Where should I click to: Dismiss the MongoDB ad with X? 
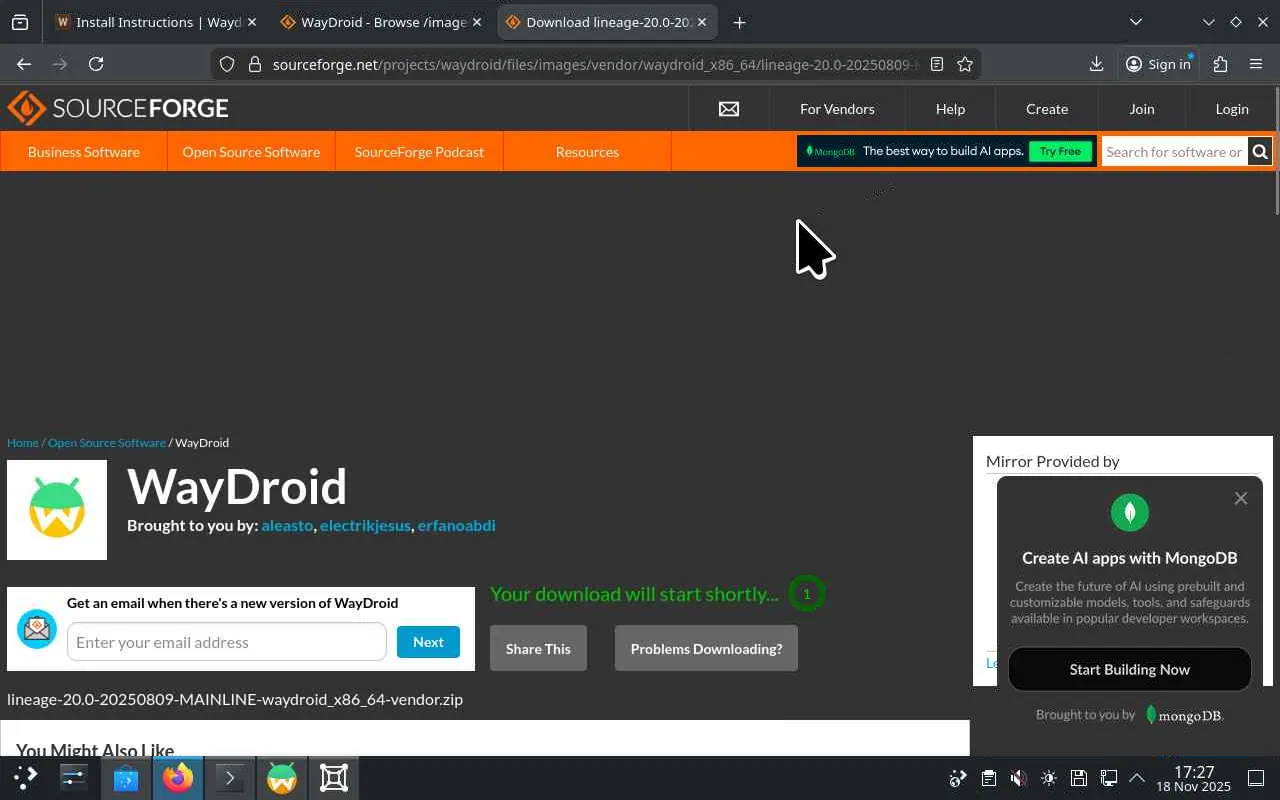pos(1241,498)
